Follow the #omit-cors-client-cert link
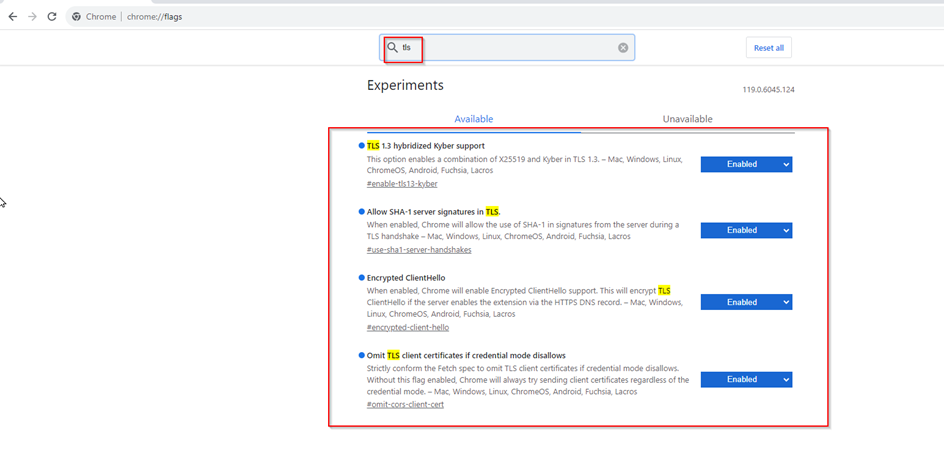Image resolution: width=944 pixels, height=475 pixels. pos(405,405)
